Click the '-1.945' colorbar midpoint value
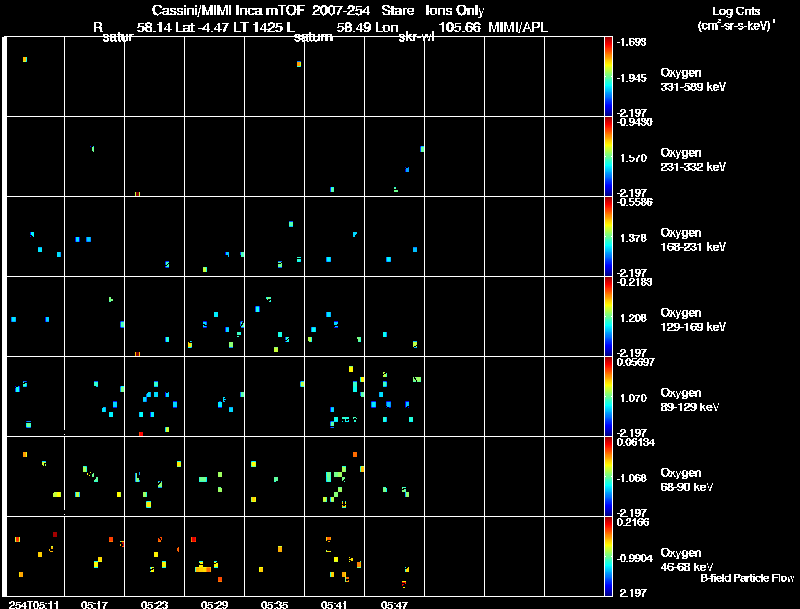Screen dimensions: 800x609 pos(631,78)
